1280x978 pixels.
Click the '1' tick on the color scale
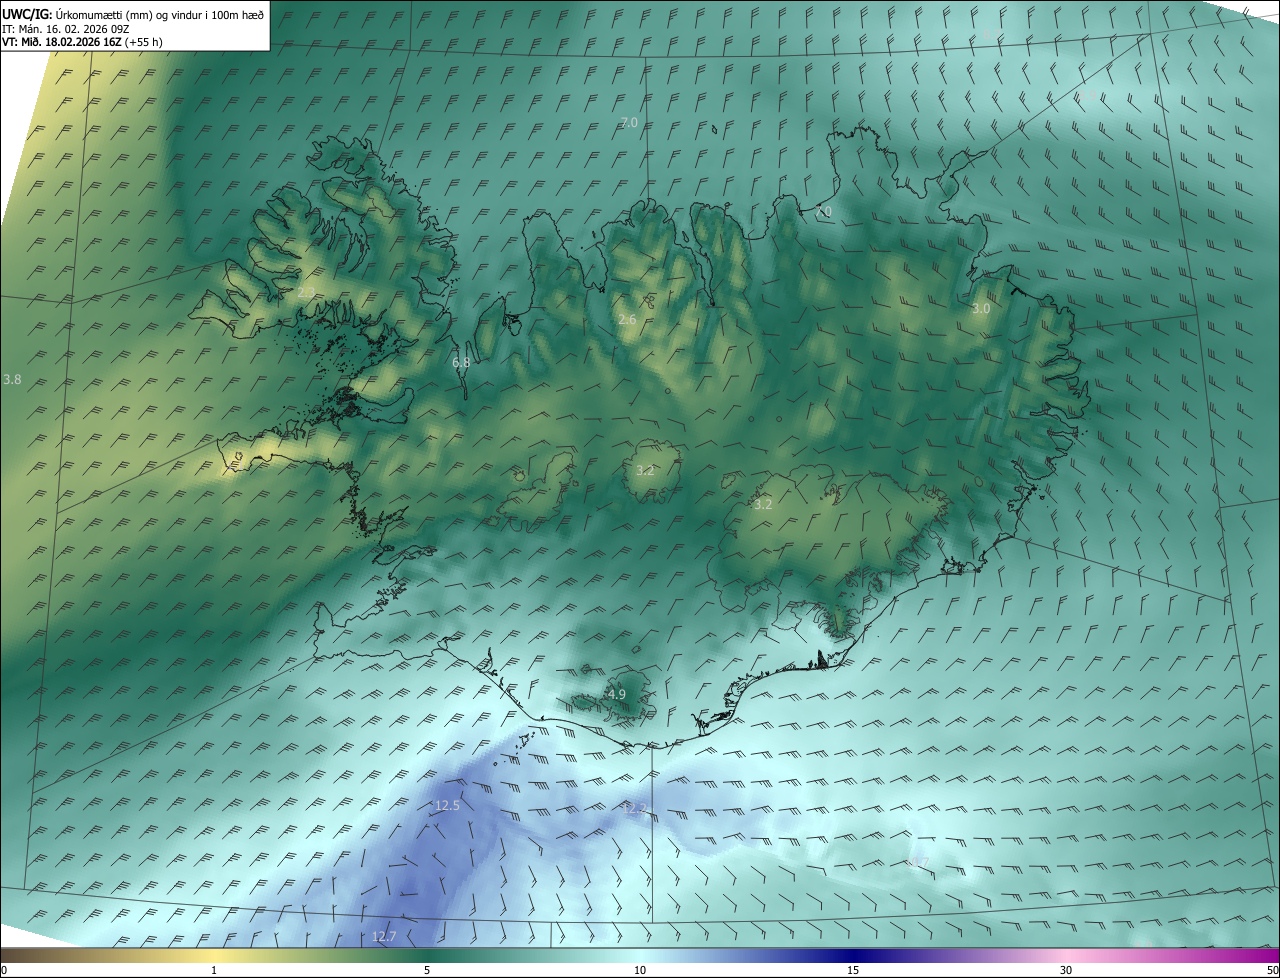click(x=214, y=970)
